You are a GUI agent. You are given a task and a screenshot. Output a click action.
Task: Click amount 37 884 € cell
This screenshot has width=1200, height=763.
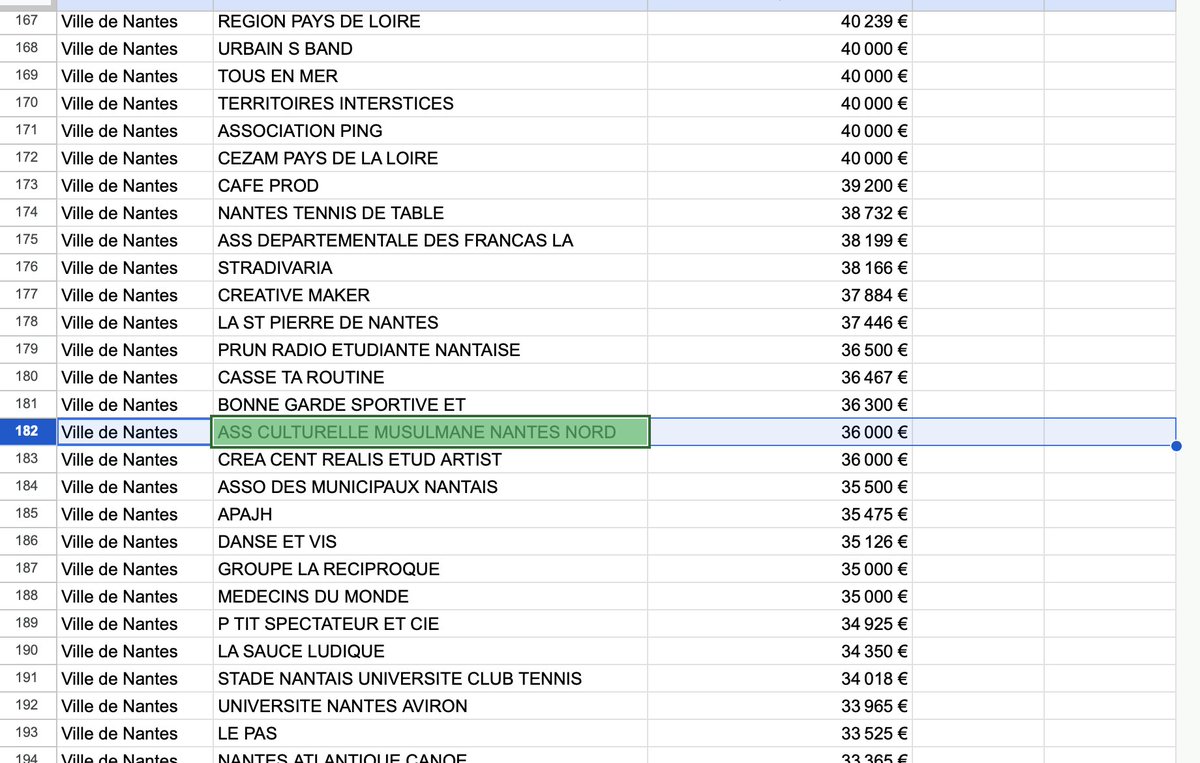(x=780, y=295)
